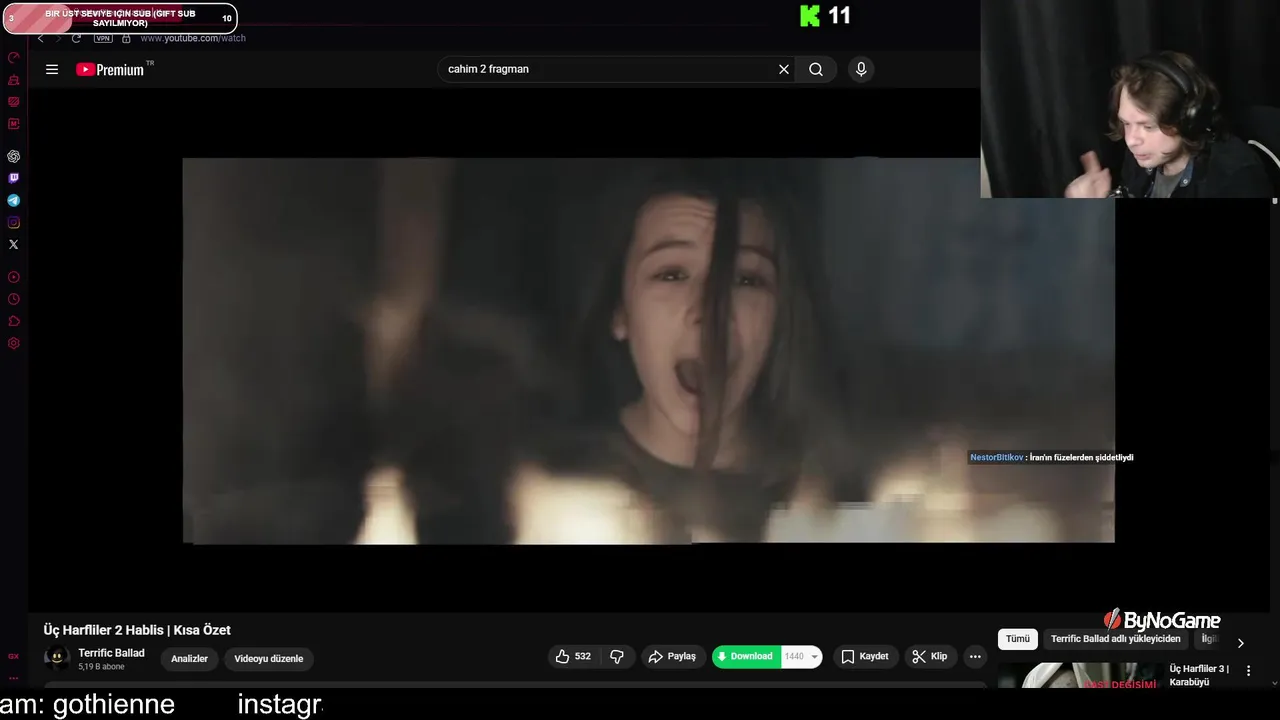Clear the search box with the X
1280x720 pixels.
point(784,69)
